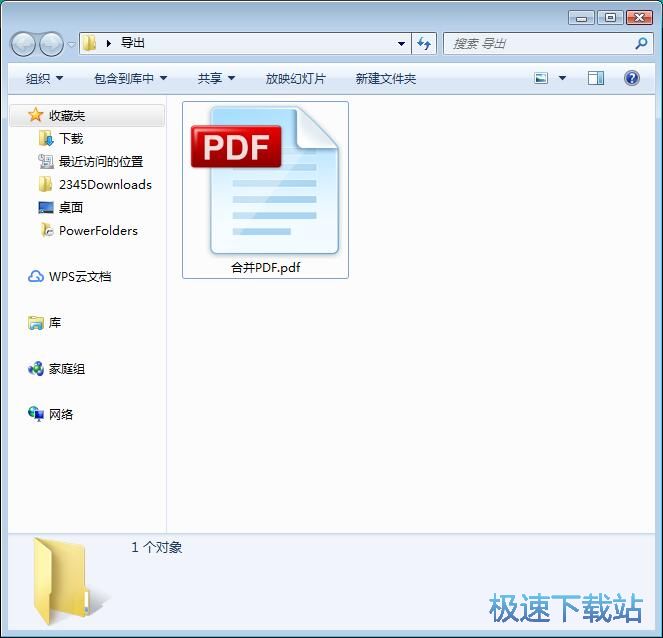Click the 1 个对象 status text

pos(156,548)
